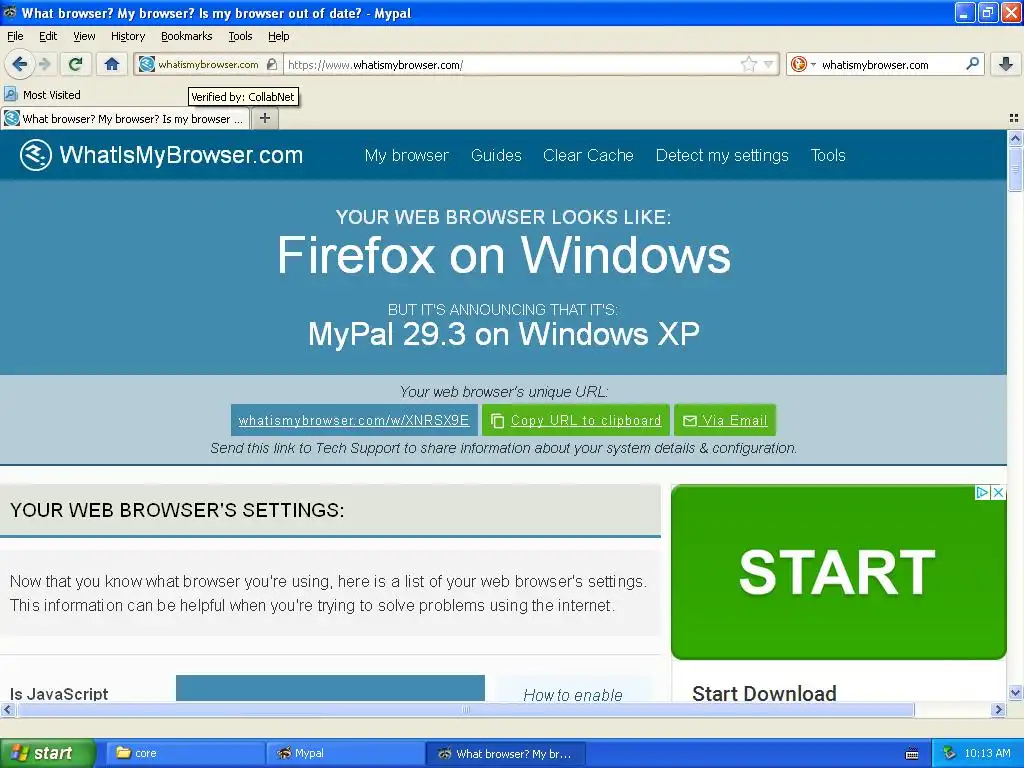This screenshot has height=768, width=1024.
Task: Open the Bookmarks menu
Action: (186, 36)
